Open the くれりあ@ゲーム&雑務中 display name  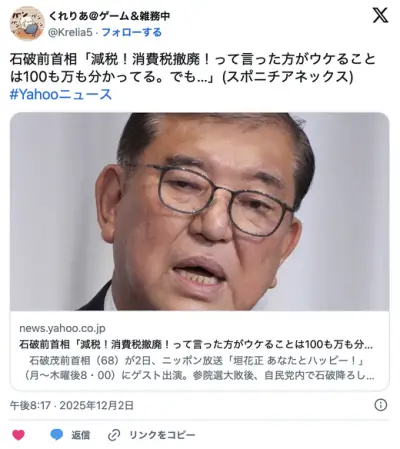coord(109,16)
